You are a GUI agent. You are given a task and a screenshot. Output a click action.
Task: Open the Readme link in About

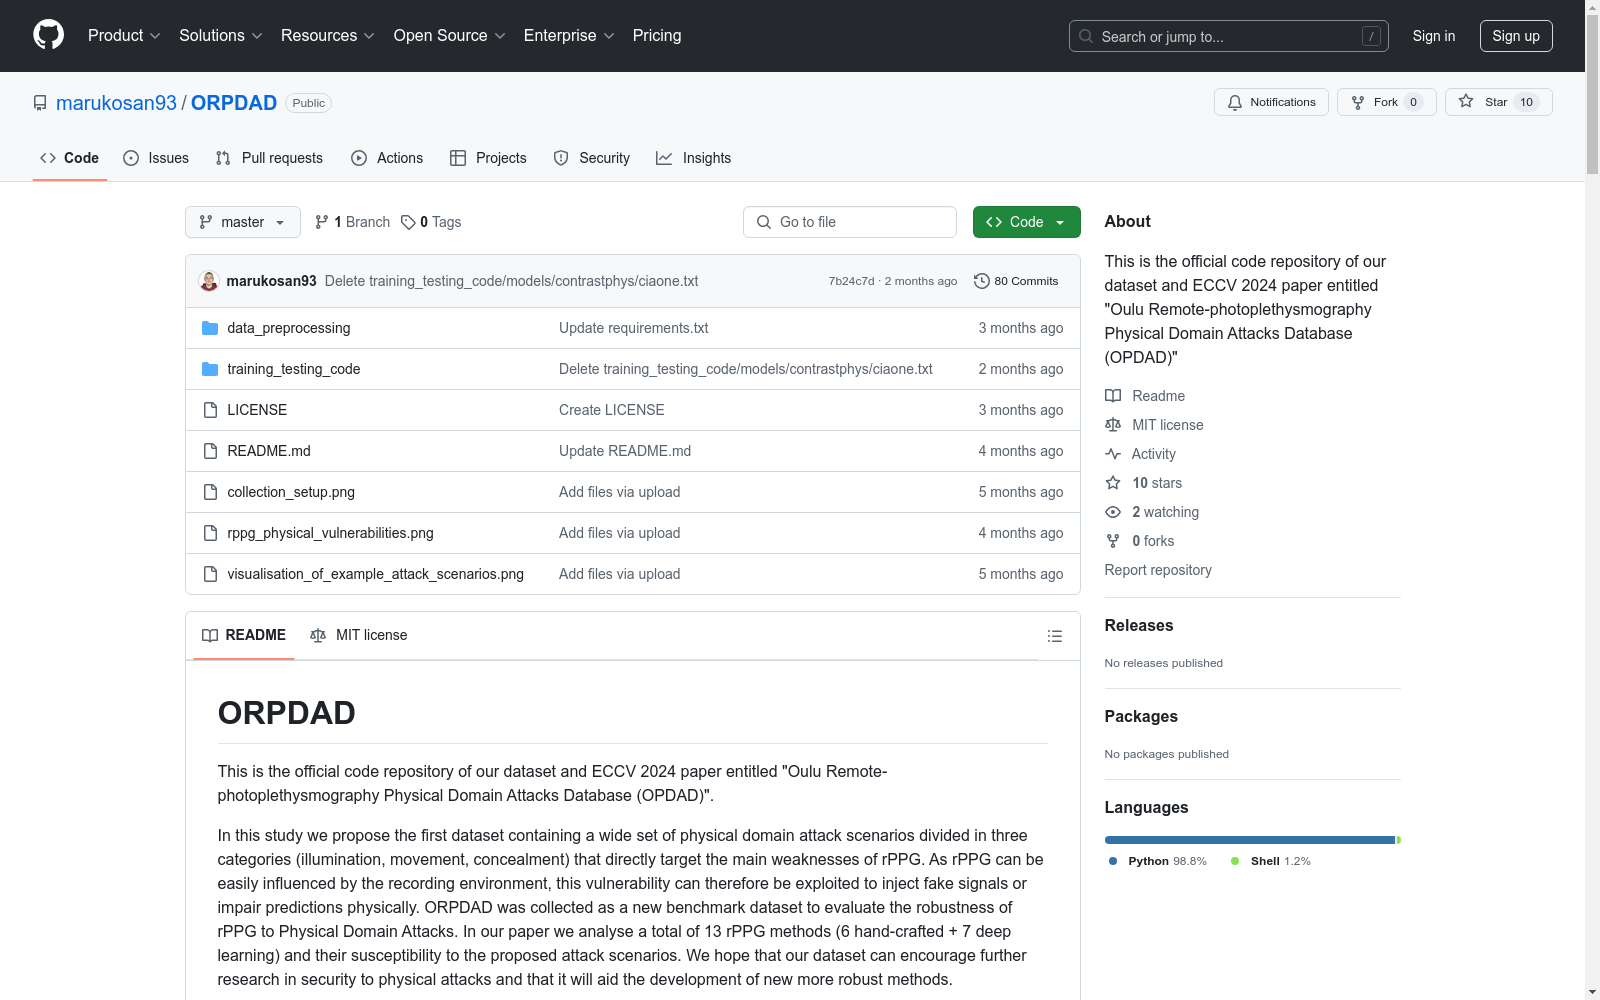(x=1145, y=396)
